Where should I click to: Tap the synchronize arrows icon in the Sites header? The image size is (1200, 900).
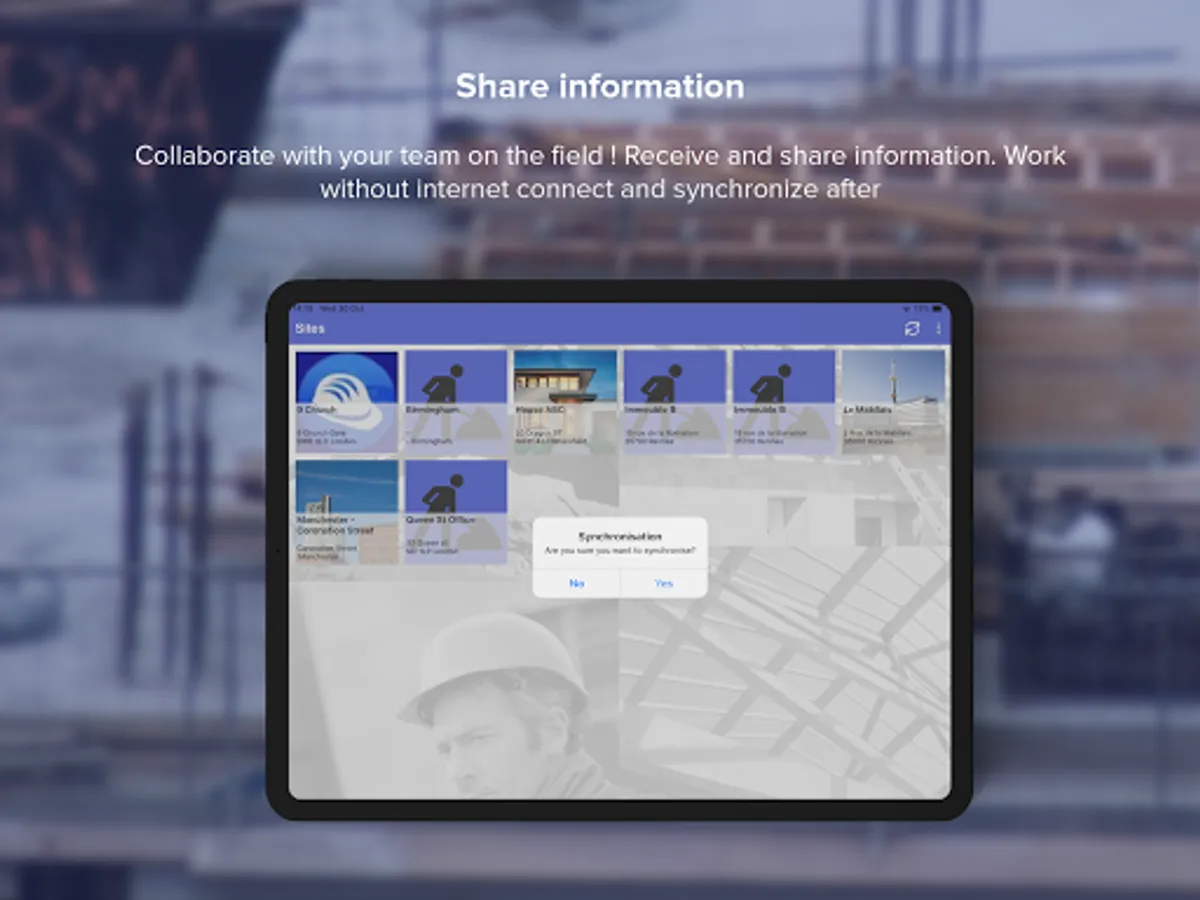(x=911, y=329)
